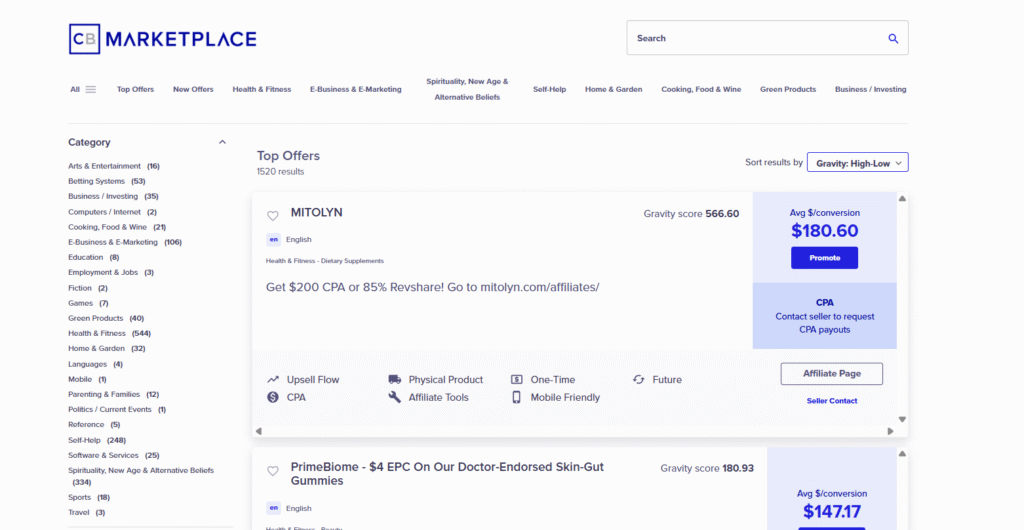The image size is (1024, 530).
Task: Click the search magnifier icon
Action: [893, 39]
